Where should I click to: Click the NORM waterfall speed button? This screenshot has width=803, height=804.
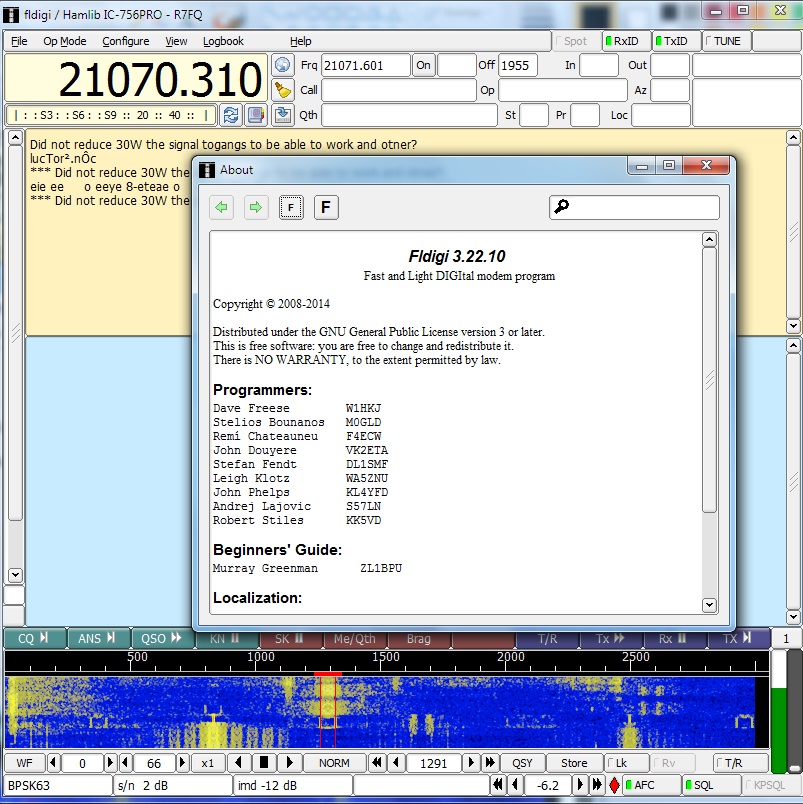[x=334, y=763]
